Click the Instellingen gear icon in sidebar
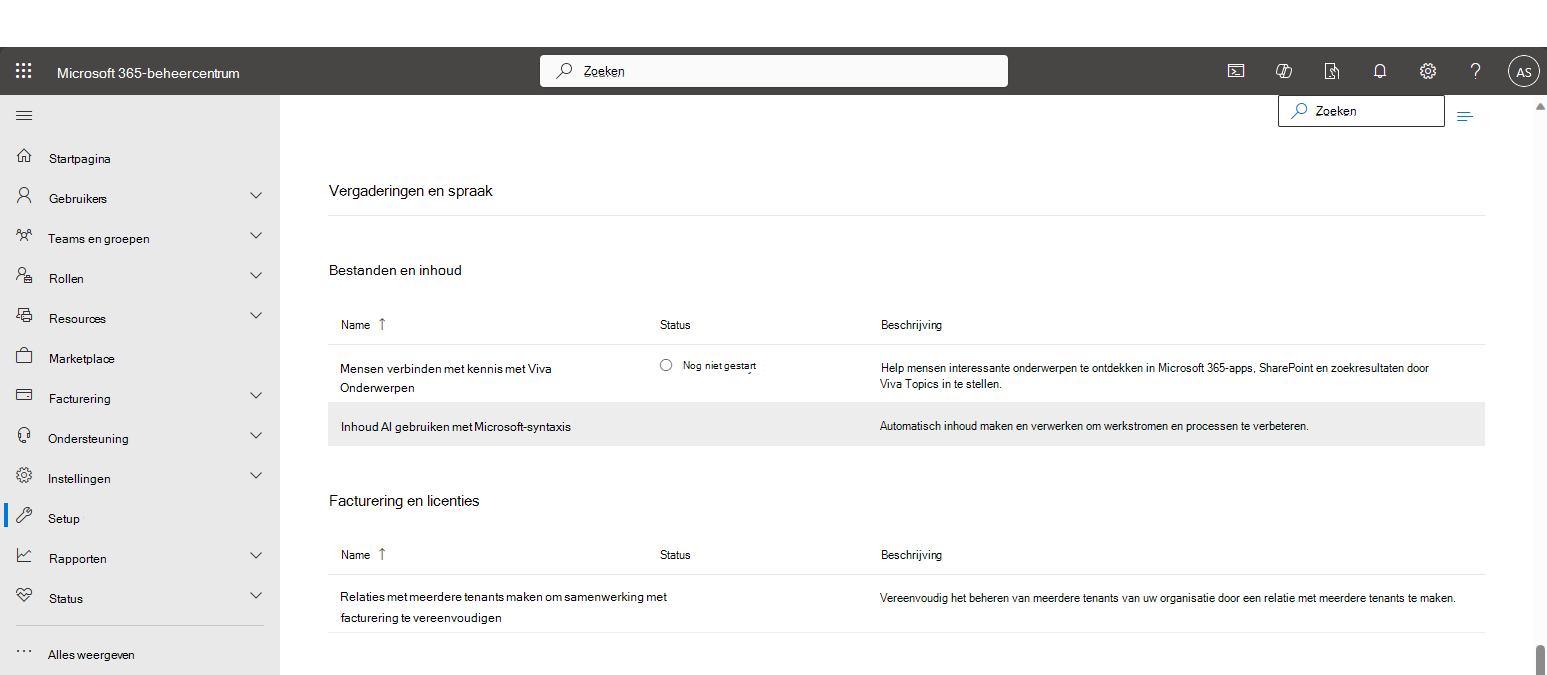Screen dimensions: 1547x675 [x=25, y=477]
